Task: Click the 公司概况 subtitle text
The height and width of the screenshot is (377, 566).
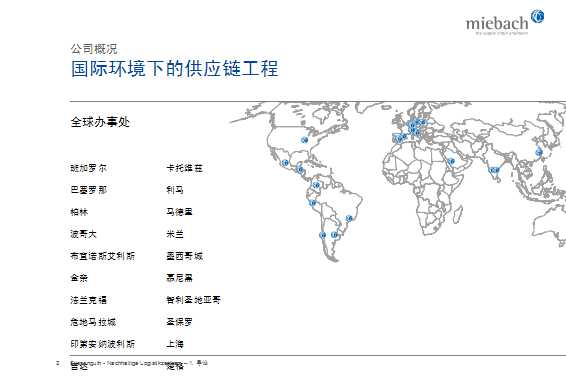Action: point(94,49)
